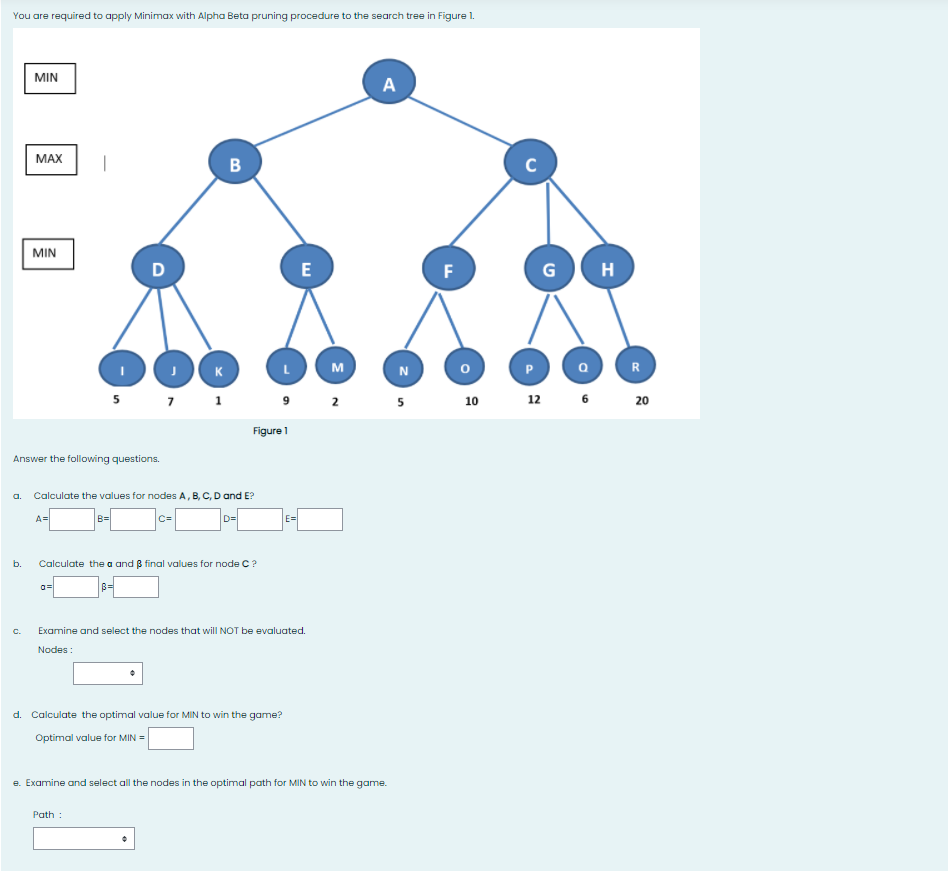Click leaf value 9 under node L

(x=286, y=401)
